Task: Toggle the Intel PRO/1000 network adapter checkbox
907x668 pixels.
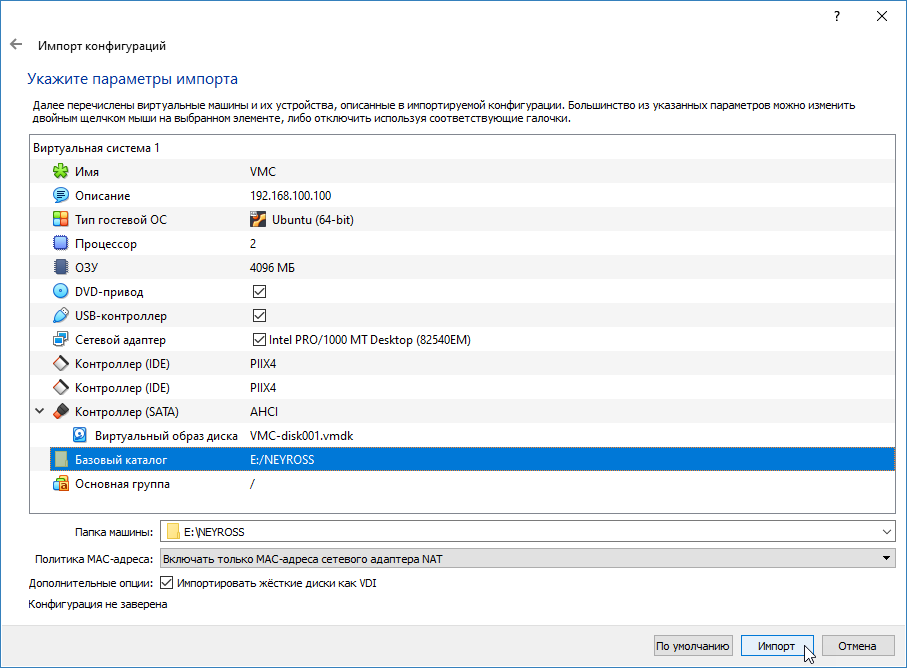Action: pyautogui.click(x=260, y=340)
